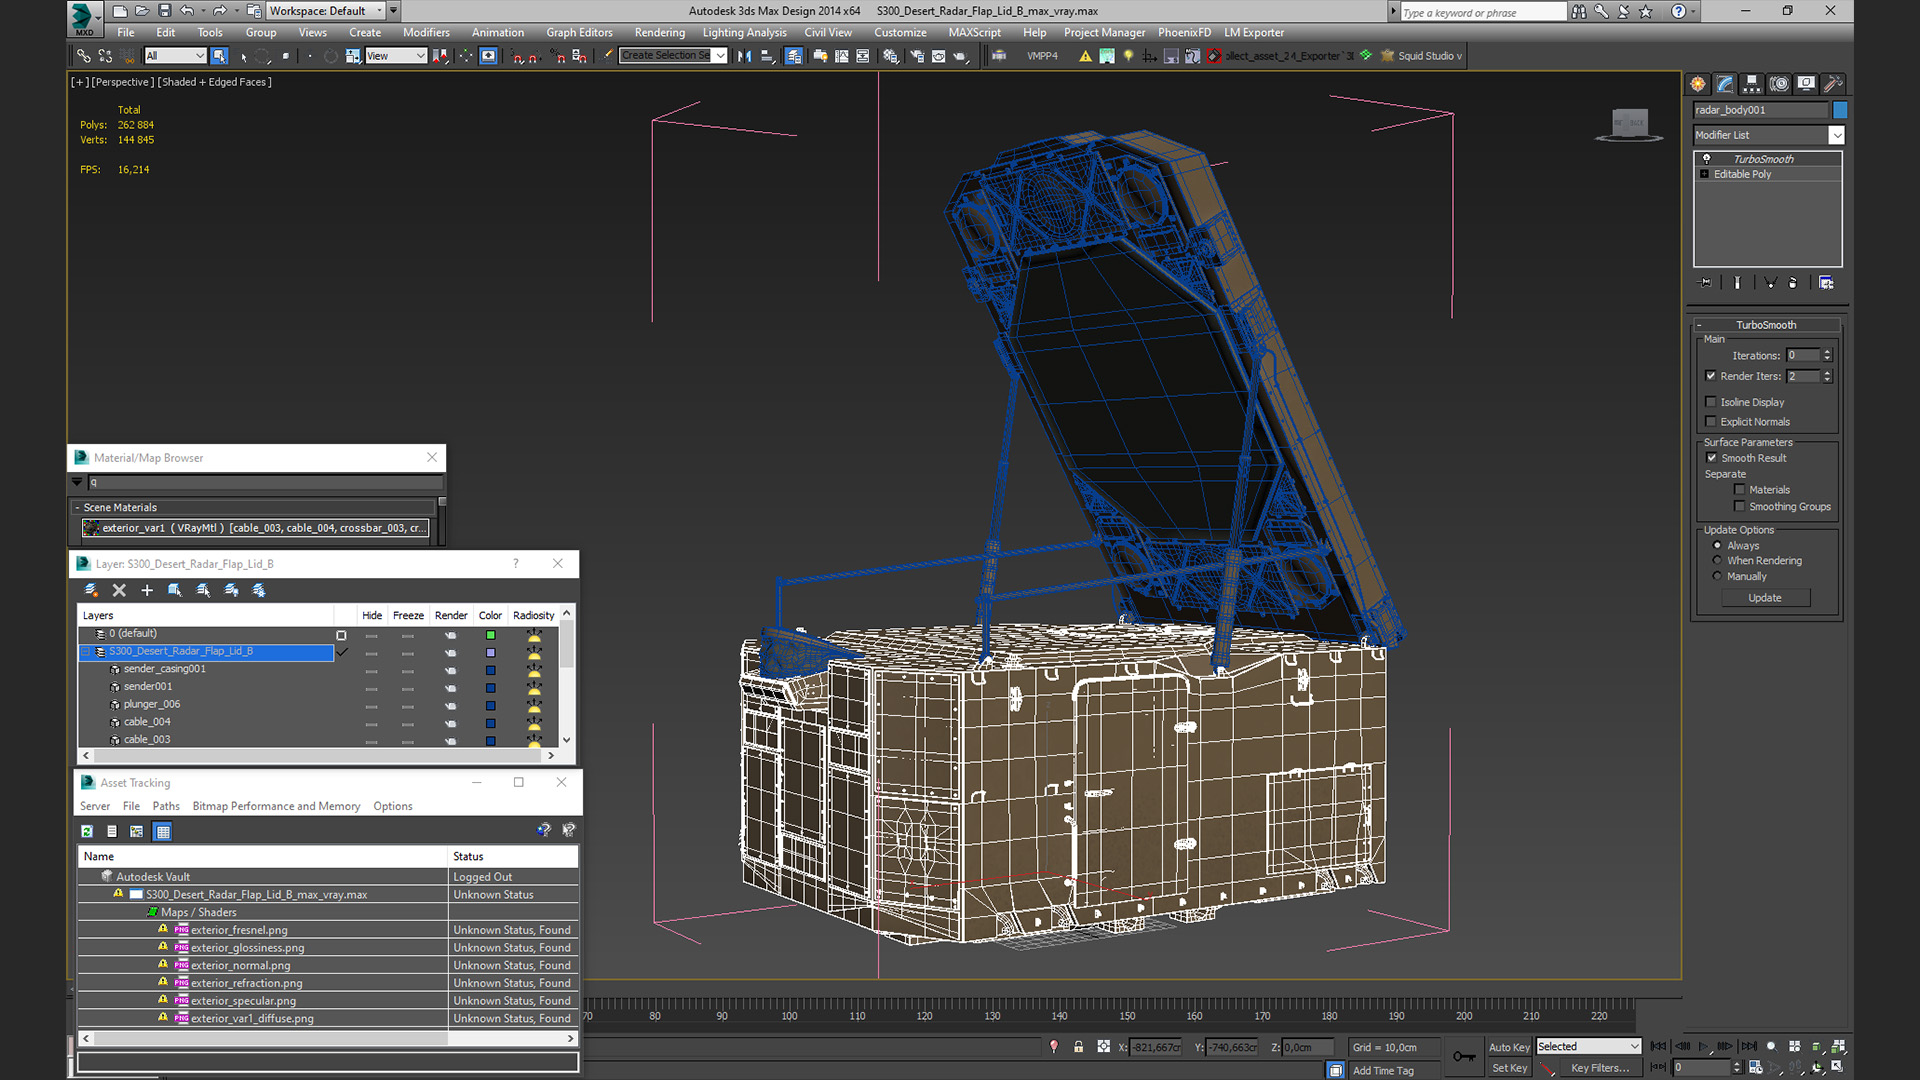Collapse the S300_Desert_Radar_Flap_Lid_B layer tree node

coord(86,652)
